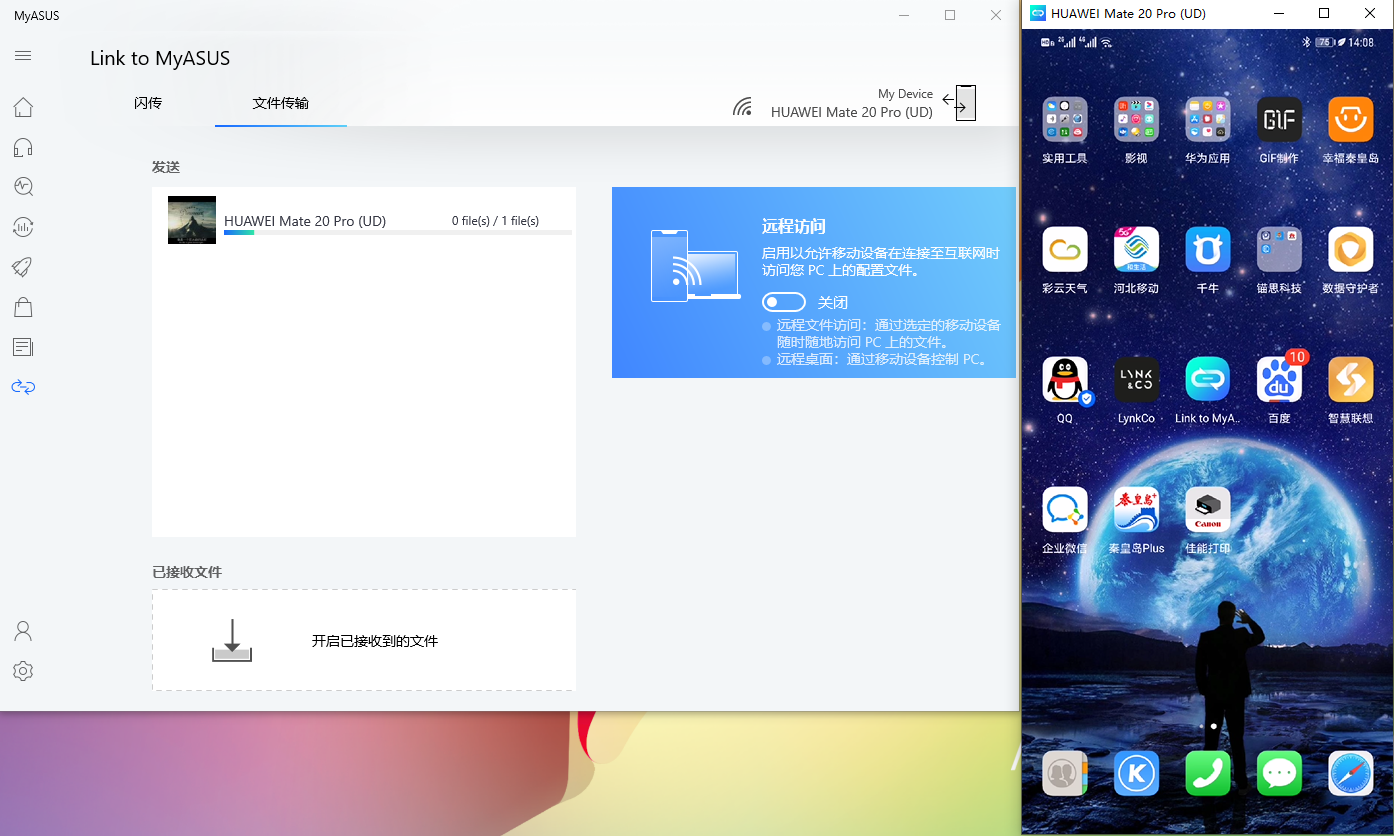
Task: Select the Link to MyASUS sidebar icon
Action: click(x=23, y=386)
